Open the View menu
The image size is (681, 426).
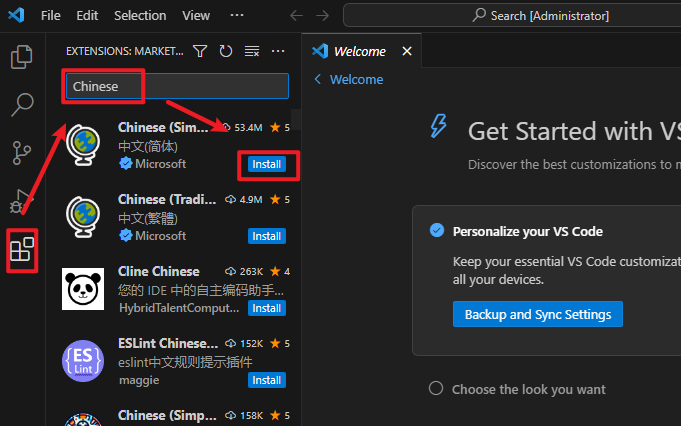click(196, 16)
